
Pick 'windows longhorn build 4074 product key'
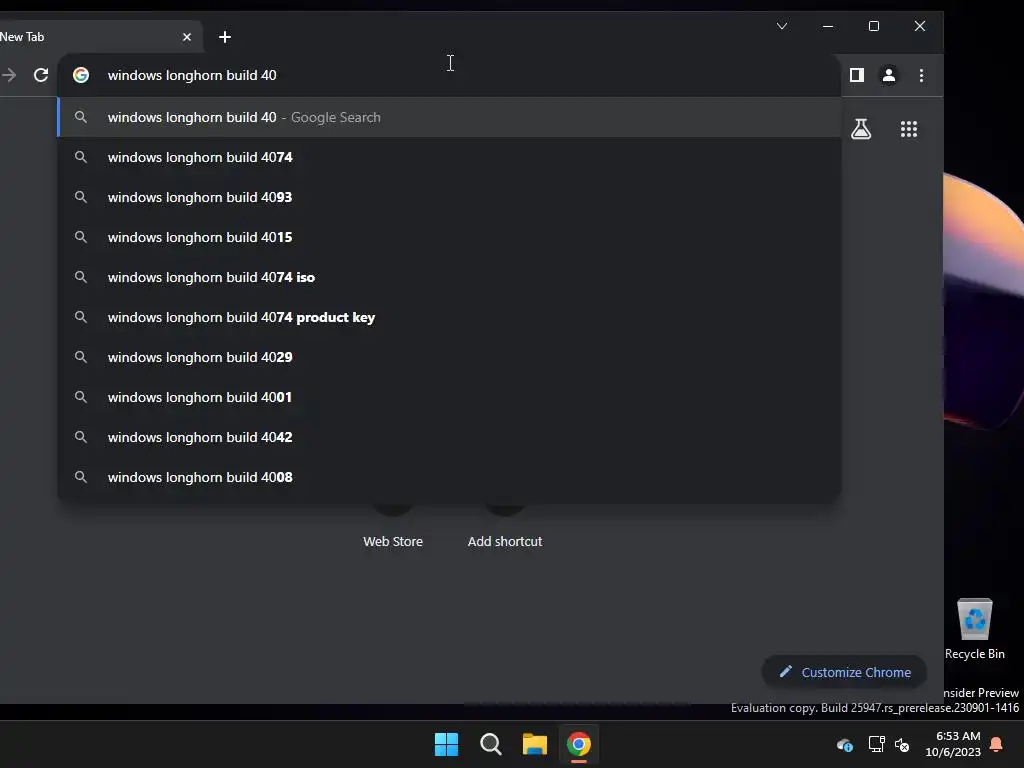(449, 317)
